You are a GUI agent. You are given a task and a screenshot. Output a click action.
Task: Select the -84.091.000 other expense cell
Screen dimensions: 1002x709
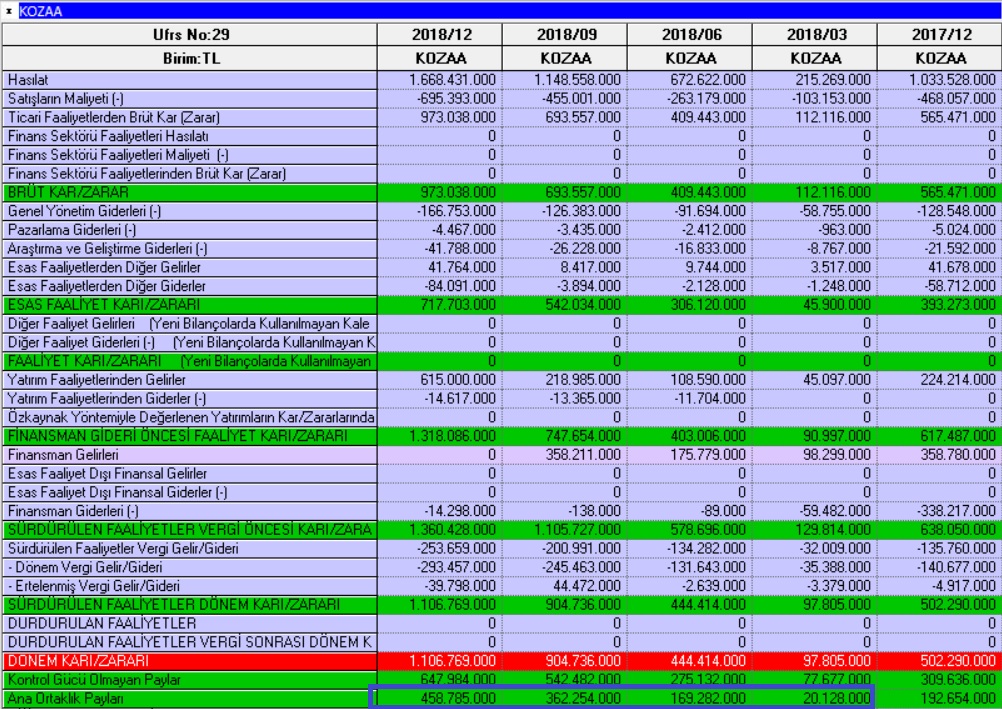click(x=440, y=286)
